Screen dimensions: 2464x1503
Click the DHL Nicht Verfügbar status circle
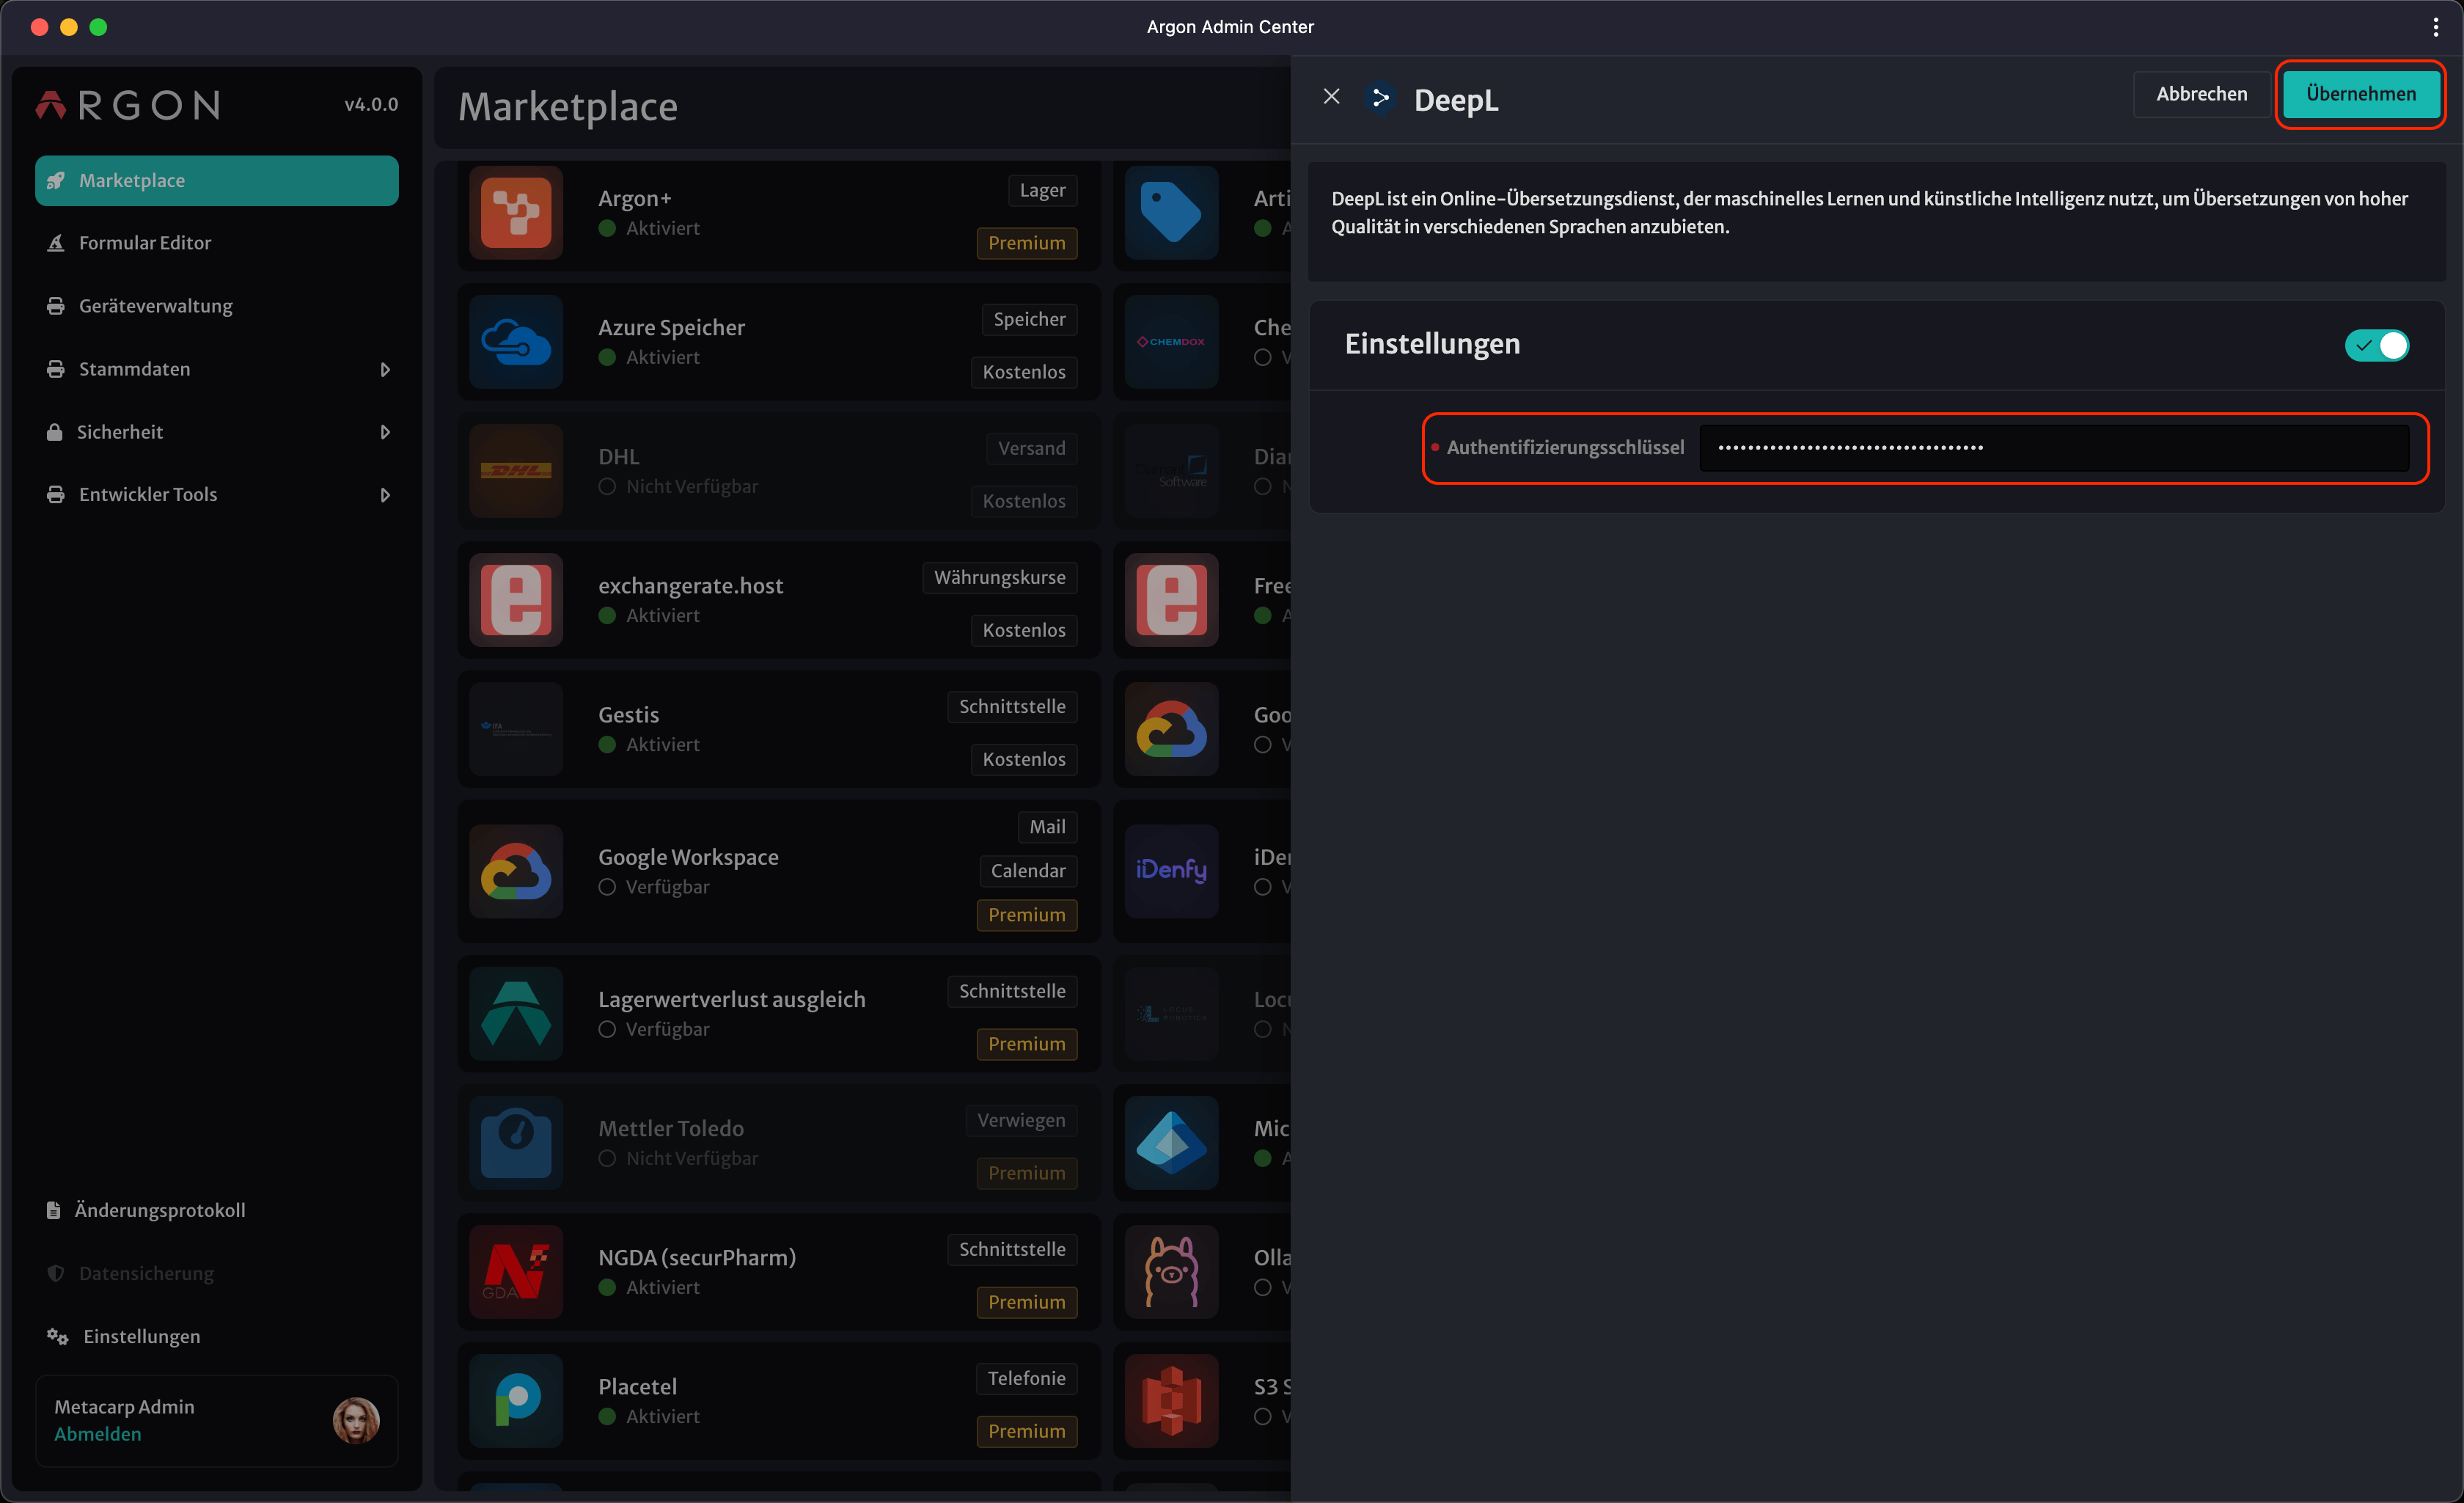(x=607, y=486)
